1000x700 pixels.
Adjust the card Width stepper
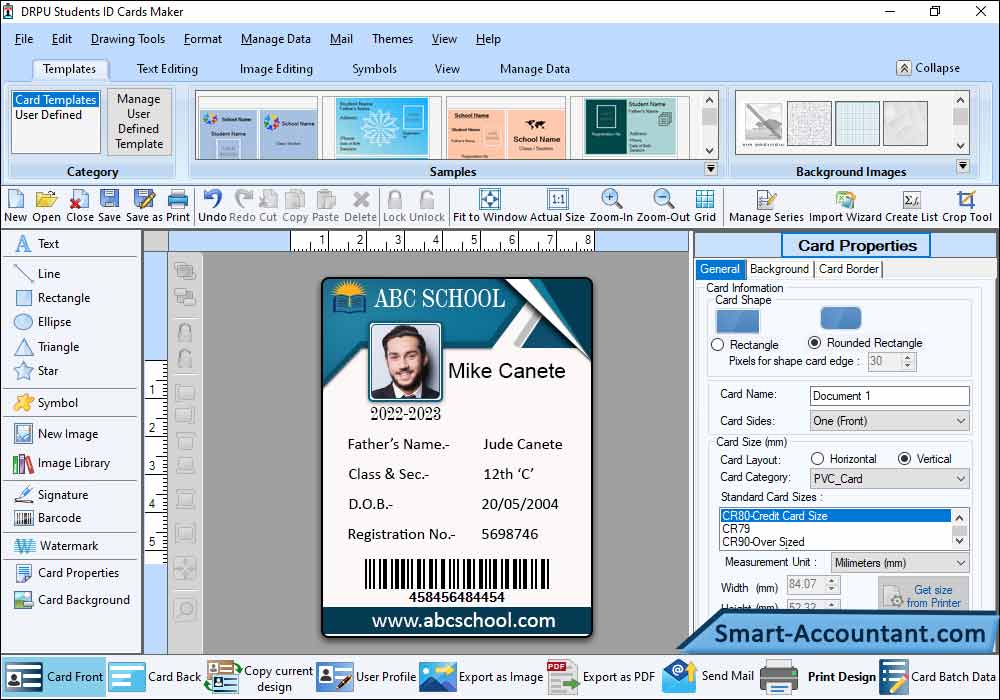[831, 584]
